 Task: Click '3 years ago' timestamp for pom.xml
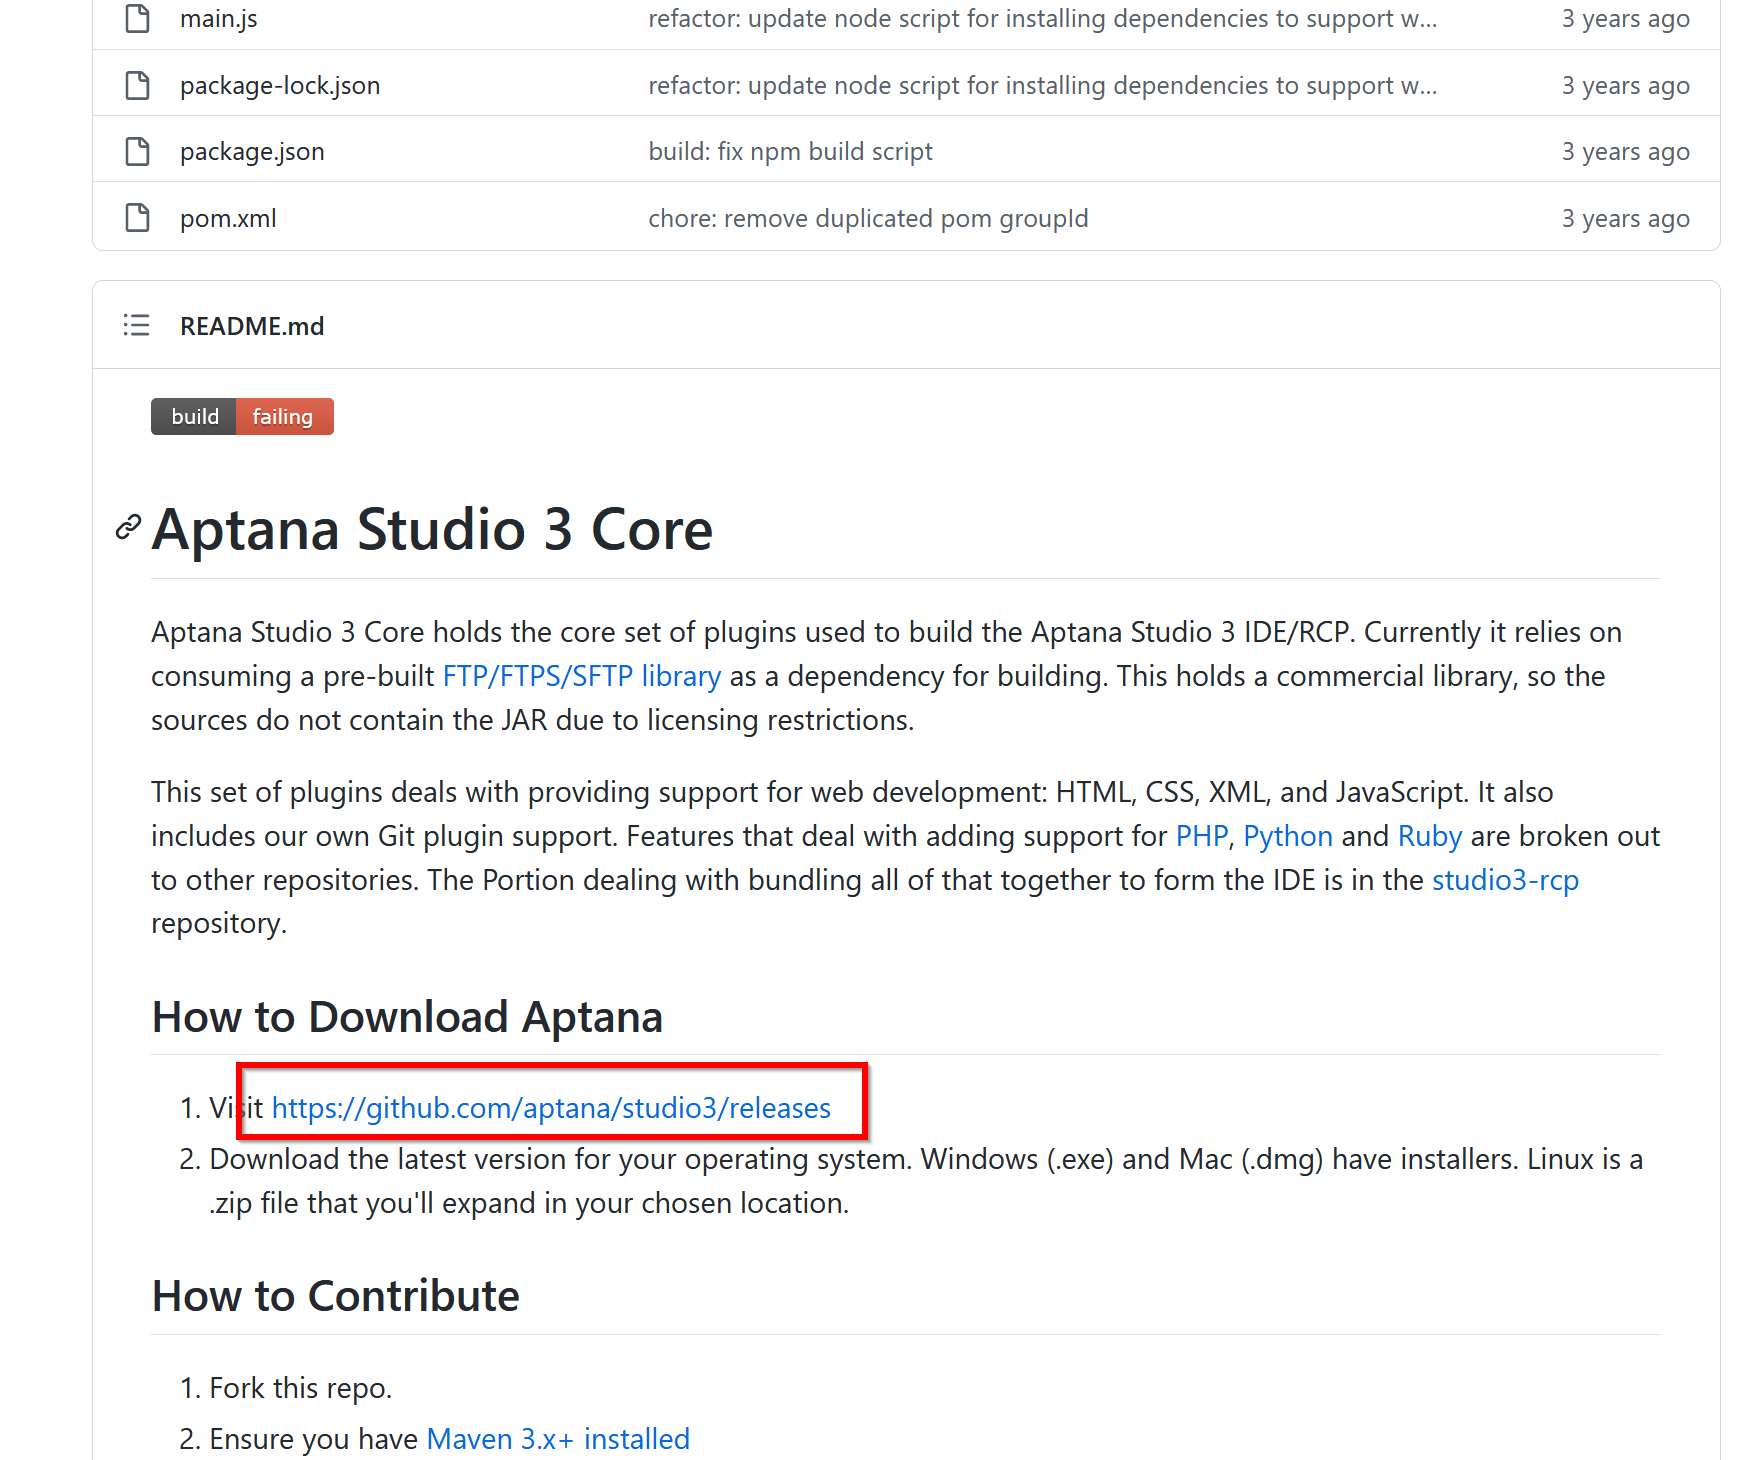[1626, 218]
